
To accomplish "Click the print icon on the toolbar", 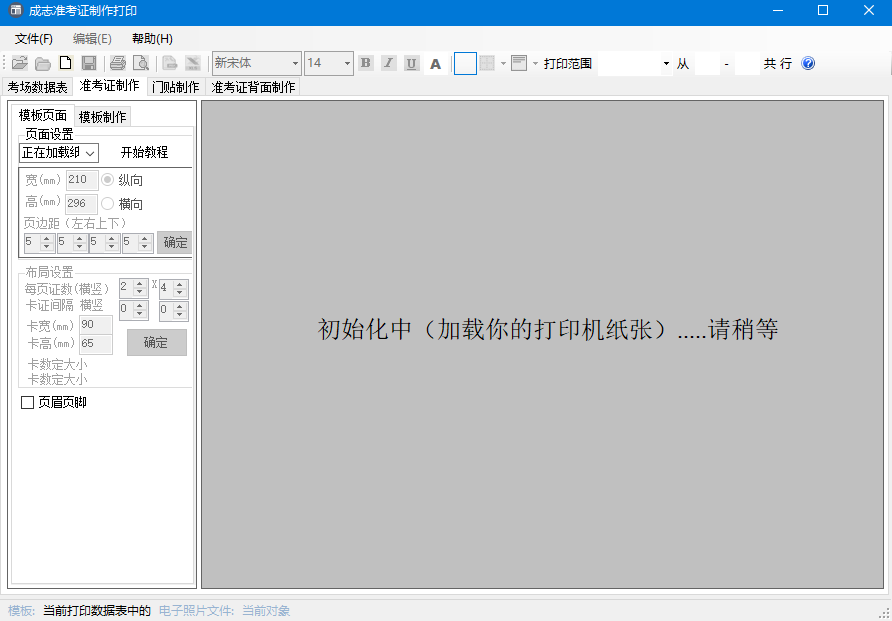I will pyautogui.click(x=118, y=62).
